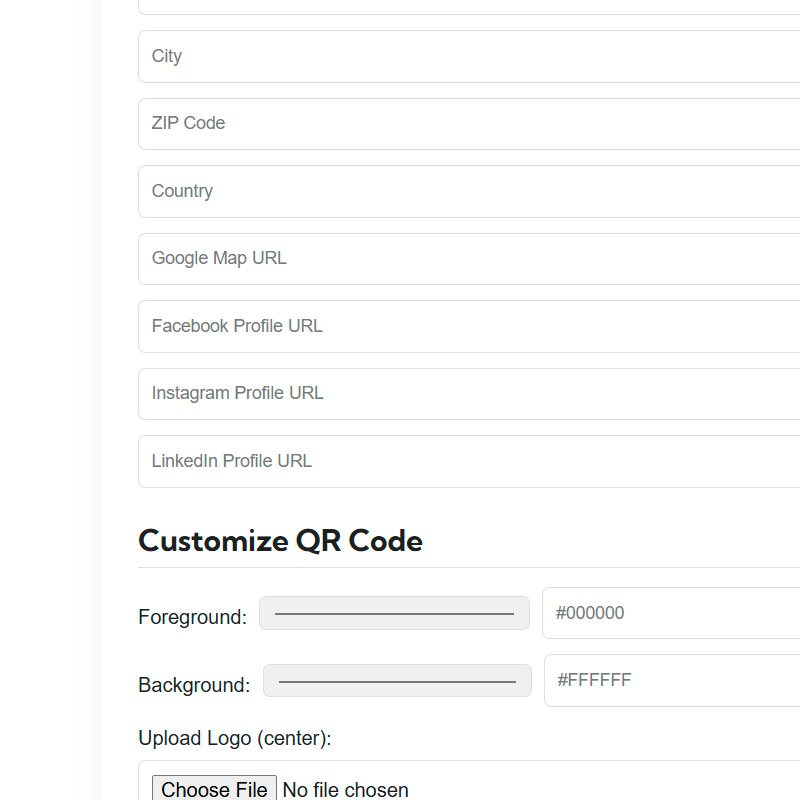Click the City input field

[468, 56]
